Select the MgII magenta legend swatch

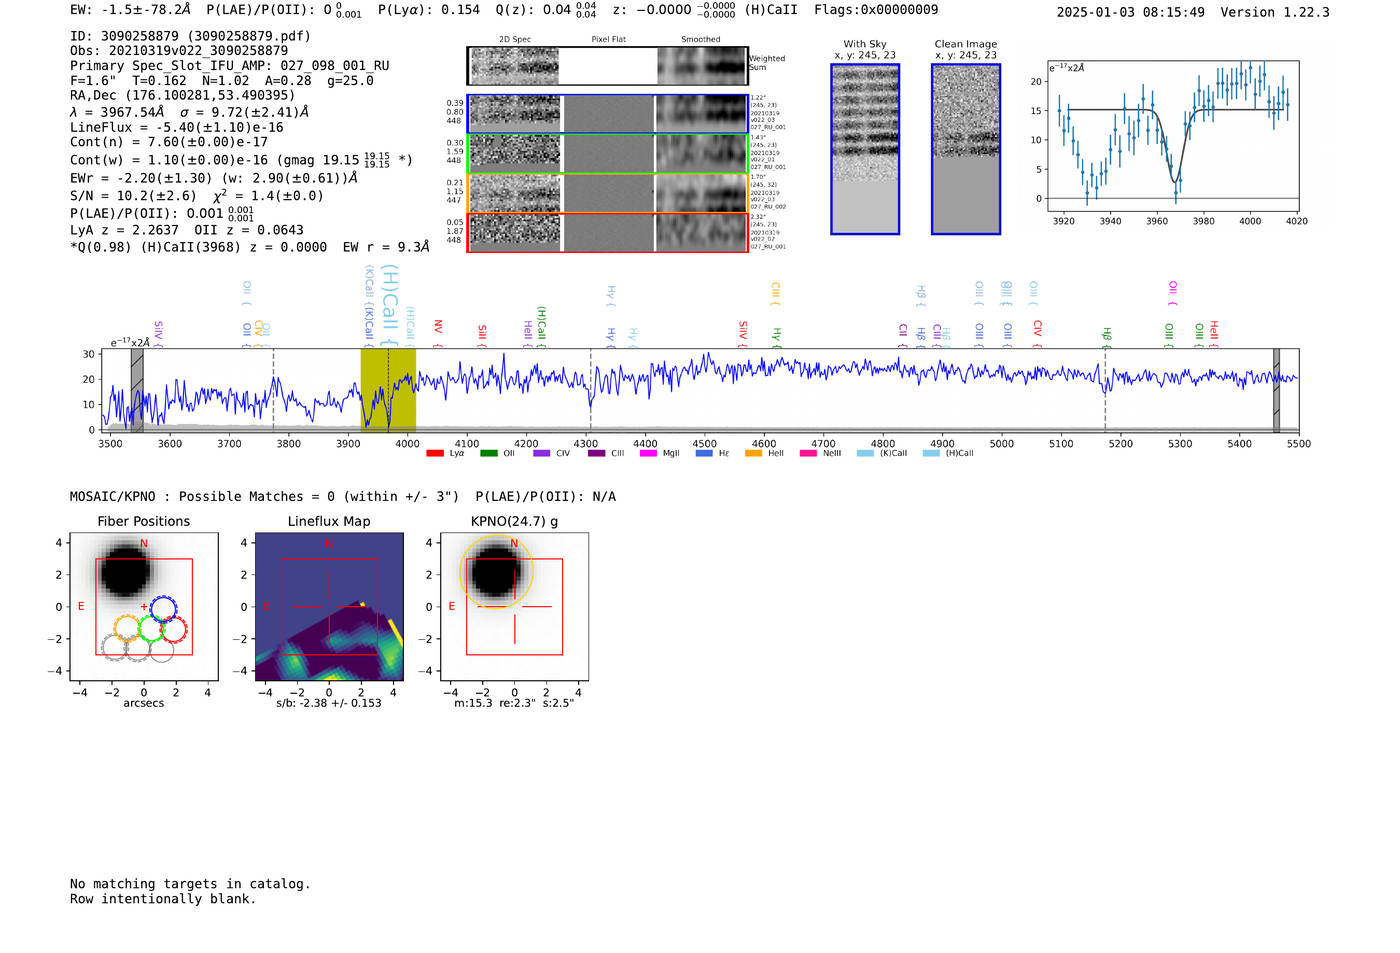pos(648,453)
